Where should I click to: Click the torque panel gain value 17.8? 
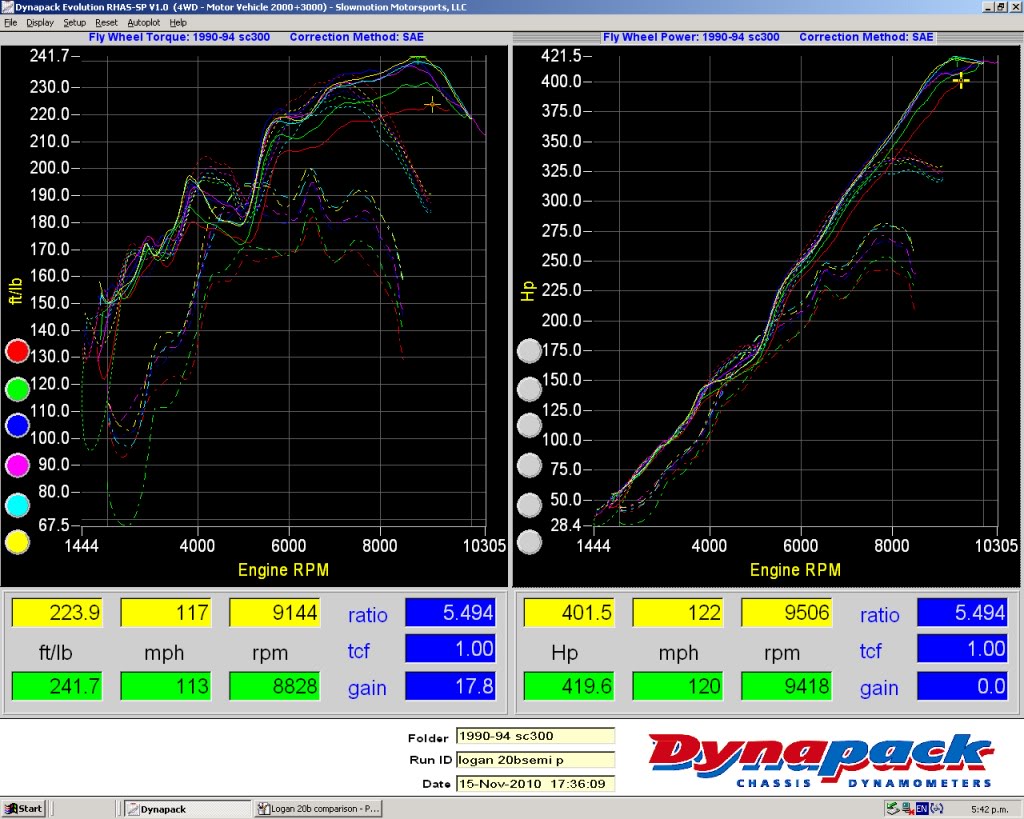pos(451,686)
